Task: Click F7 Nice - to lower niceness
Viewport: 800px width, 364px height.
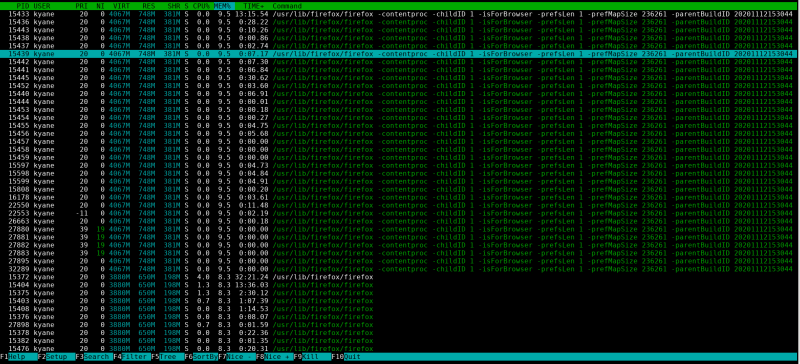Action: click(237, 357)
